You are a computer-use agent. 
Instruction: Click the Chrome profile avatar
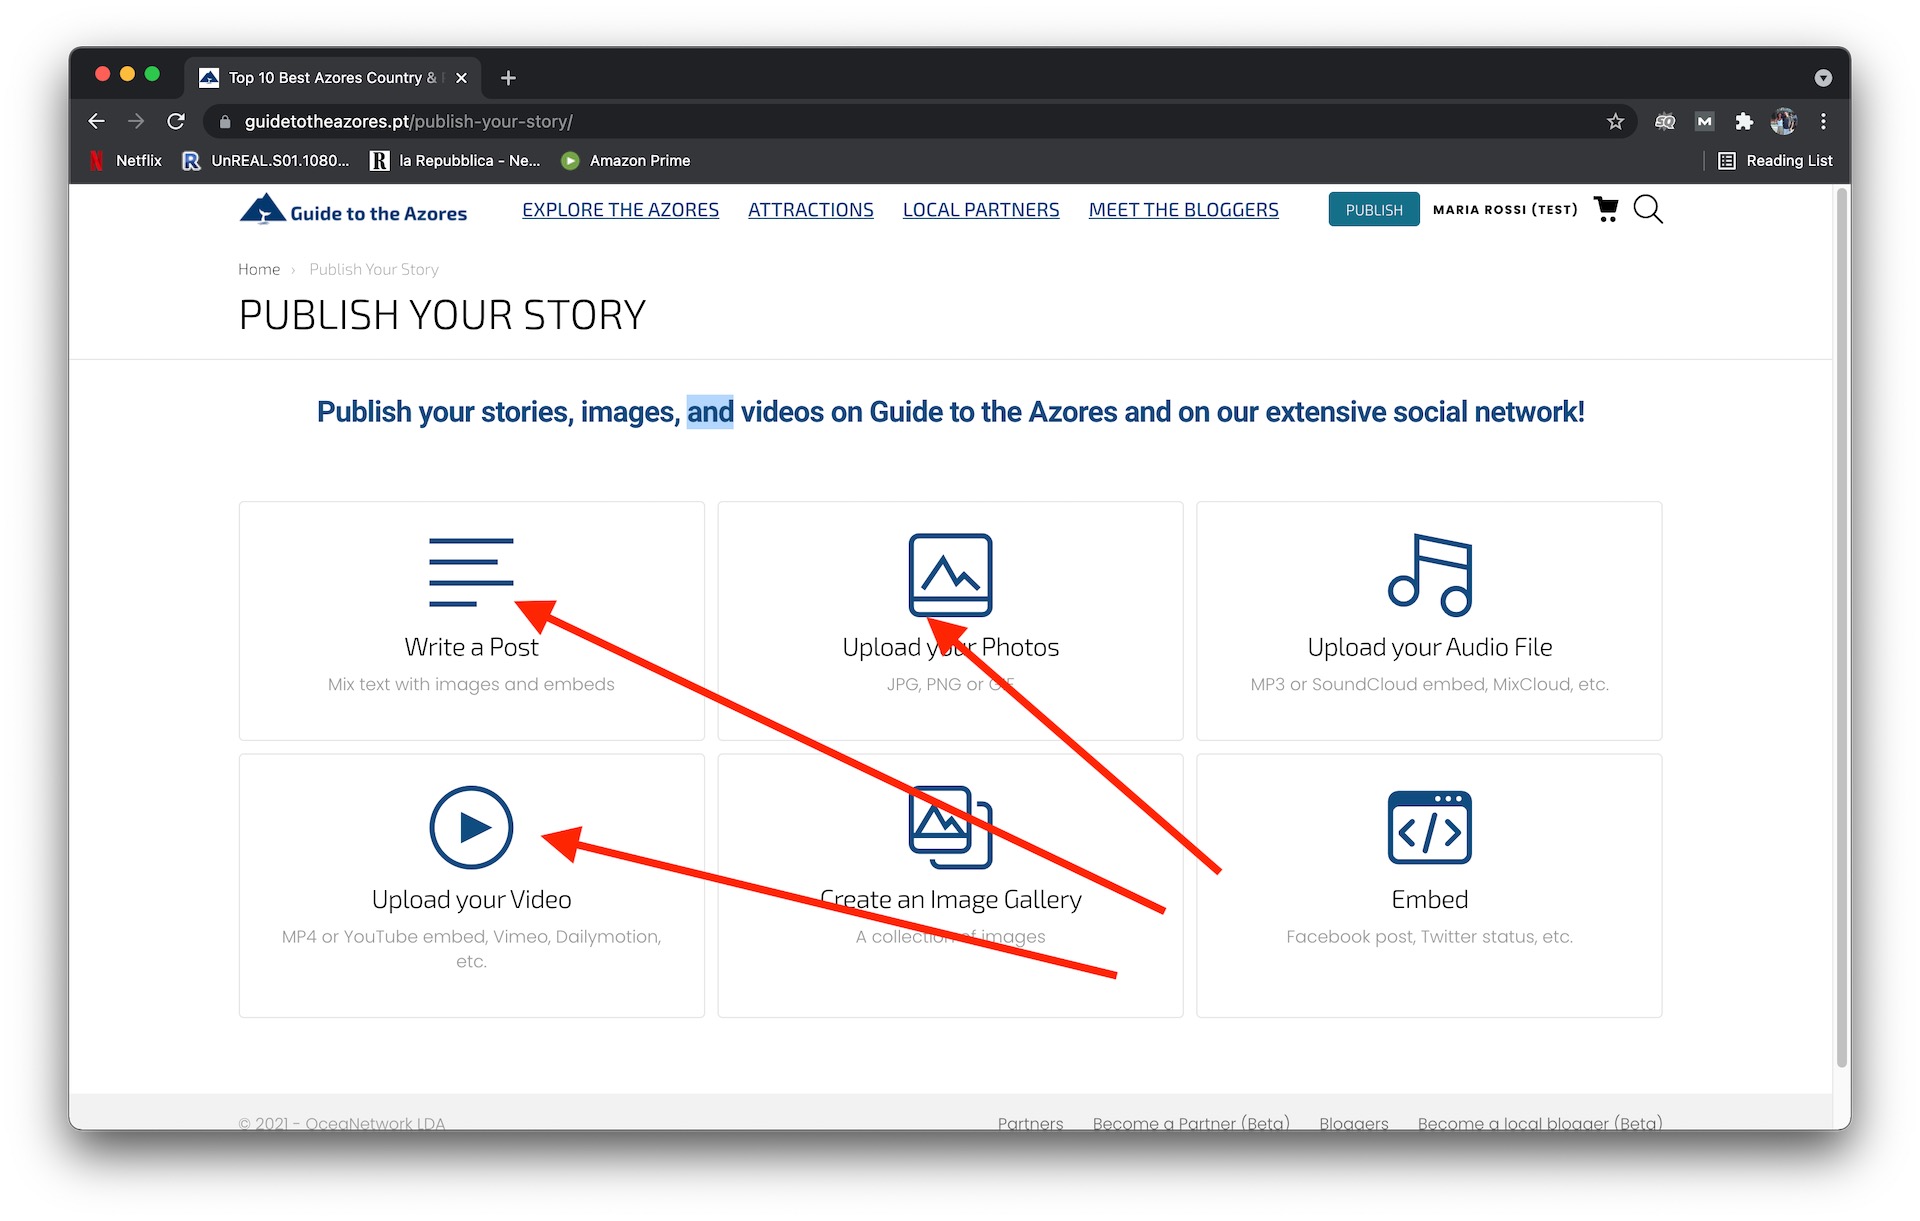coord(1783,121)
